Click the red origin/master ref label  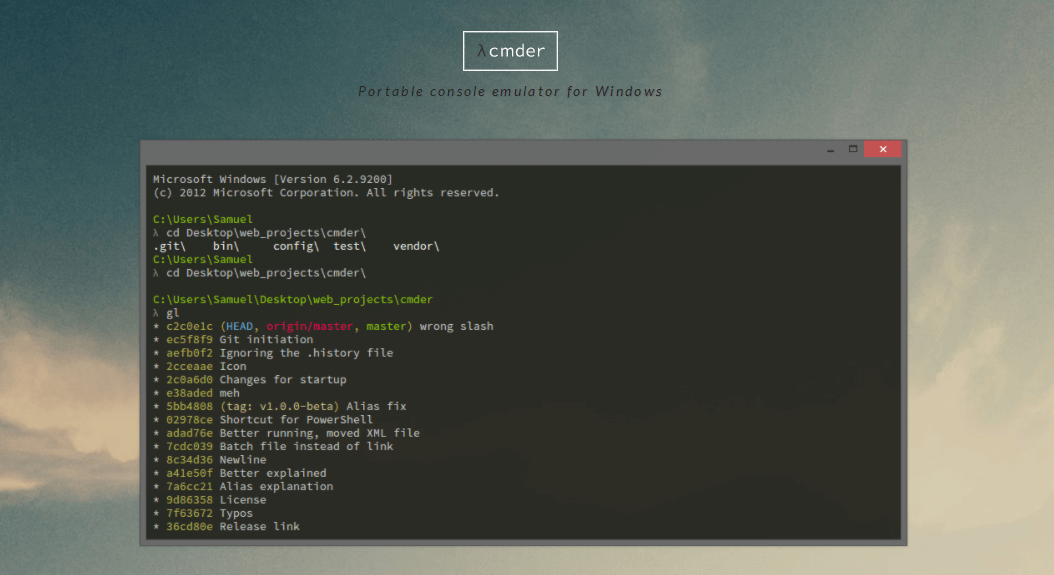(x=309, y=326)
